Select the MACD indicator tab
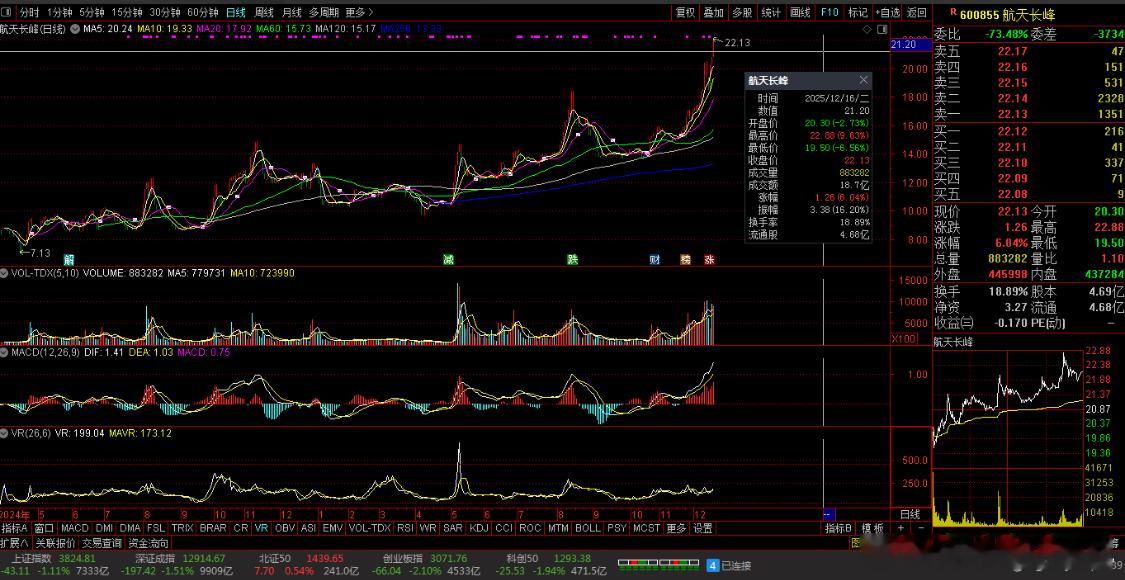The width and height of the screenshot is (1125, 580). [x=75, y=528]
